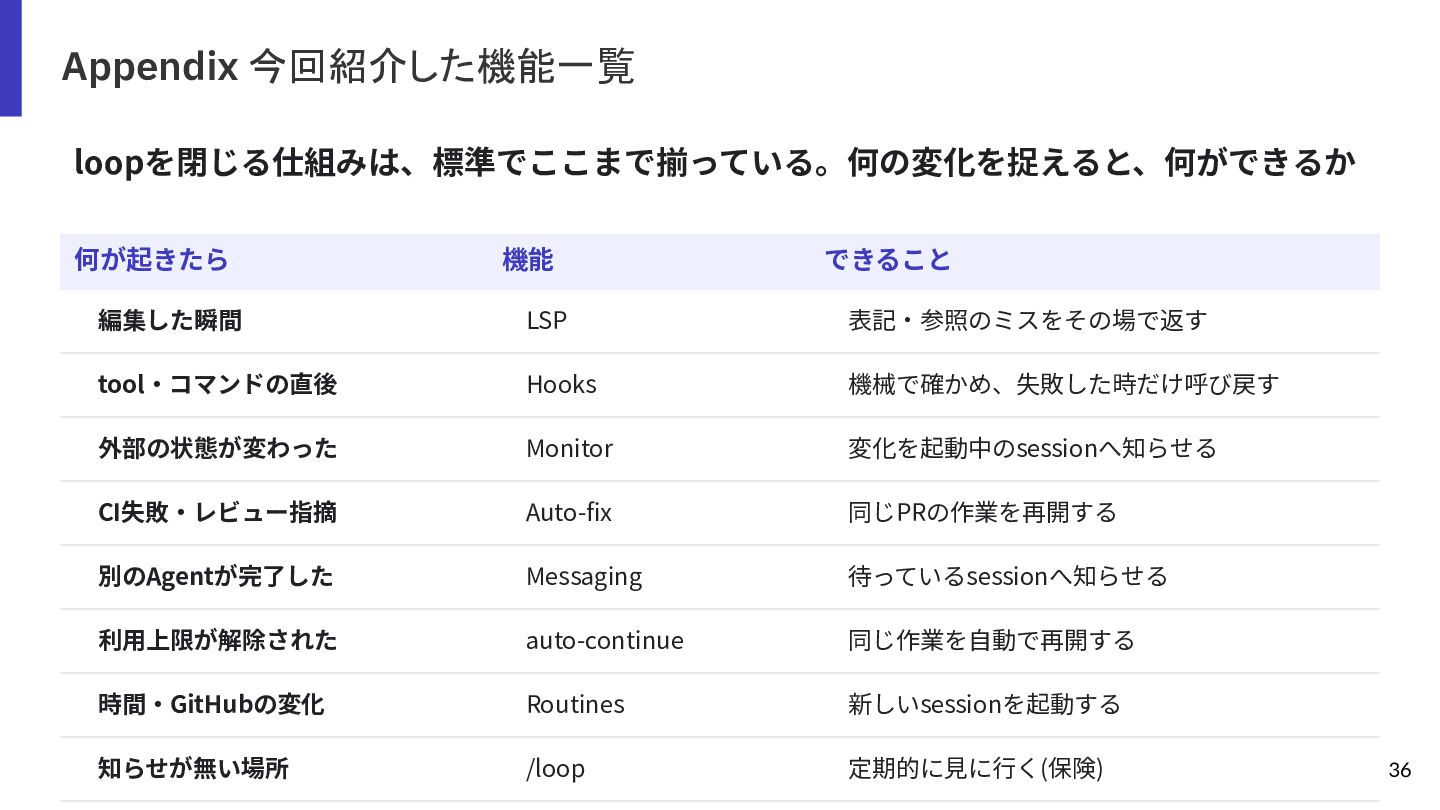
Task: Click '同じPRの作業を再開する' description text
Action: [982, 513]
